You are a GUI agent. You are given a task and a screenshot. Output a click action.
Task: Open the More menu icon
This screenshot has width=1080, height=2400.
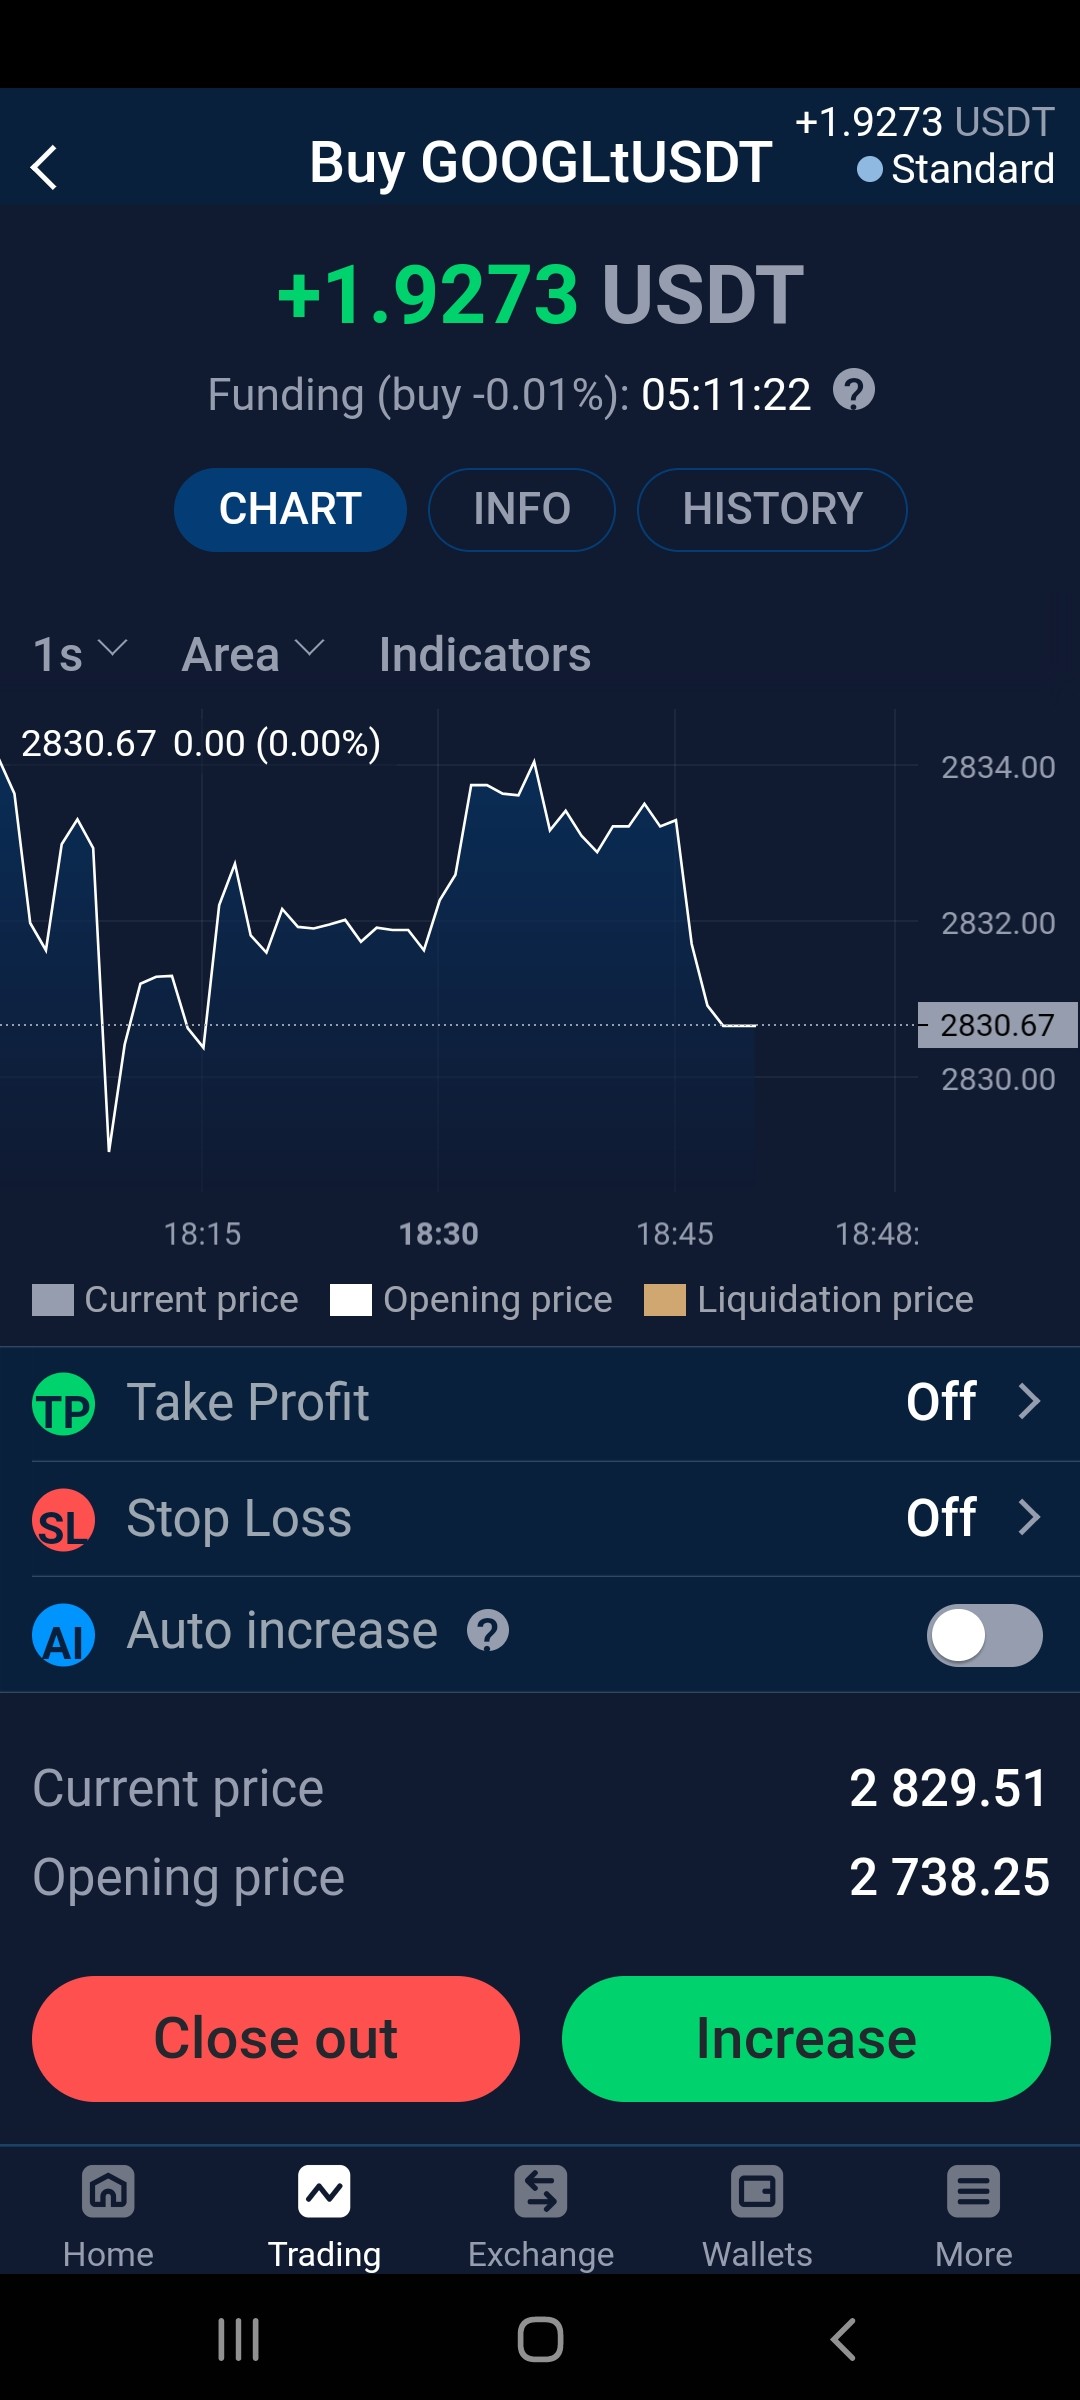click(973, 2192)
